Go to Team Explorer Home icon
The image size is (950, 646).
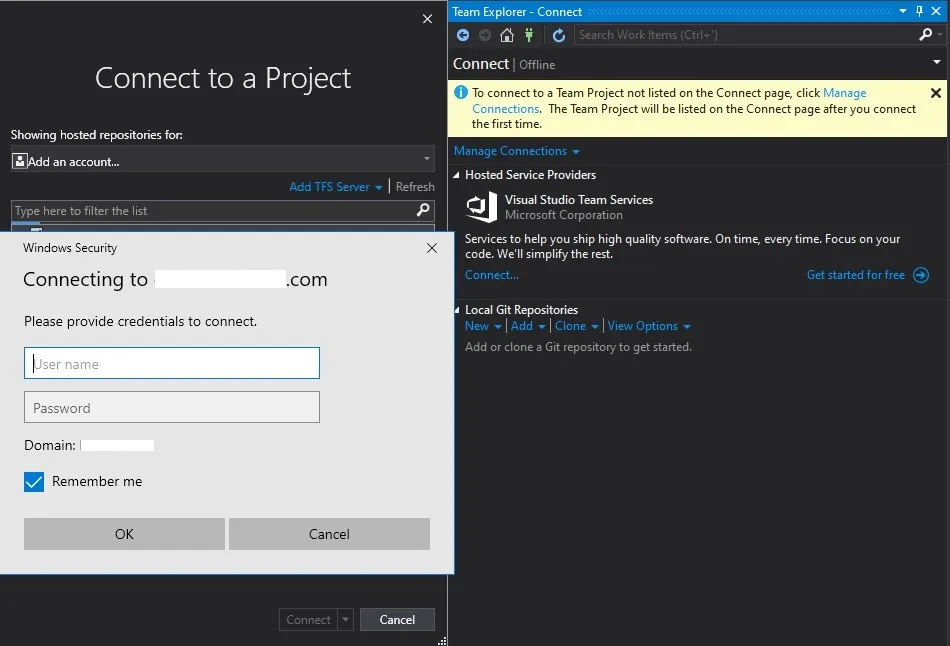[507, 35]
